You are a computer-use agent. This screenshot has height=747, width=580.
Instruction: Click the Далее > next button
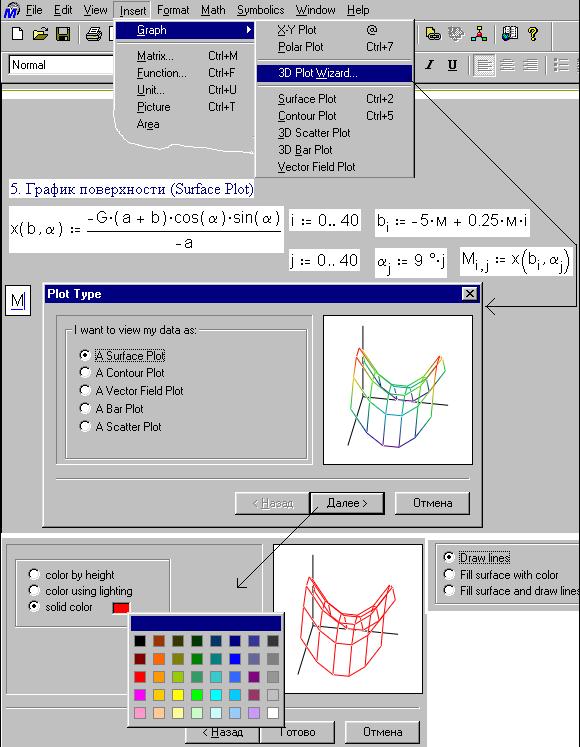(347, 503)
